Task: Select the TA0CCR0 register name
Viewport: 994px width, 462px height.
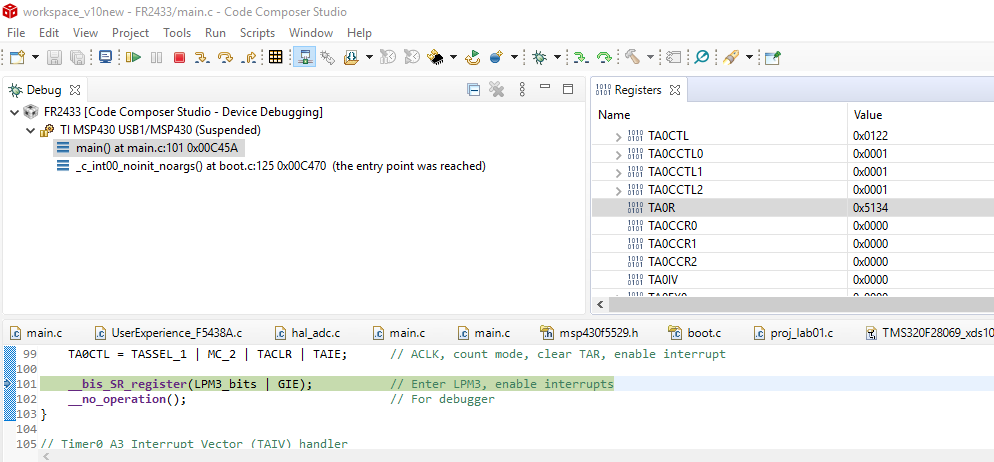Action: pos(673,226)
